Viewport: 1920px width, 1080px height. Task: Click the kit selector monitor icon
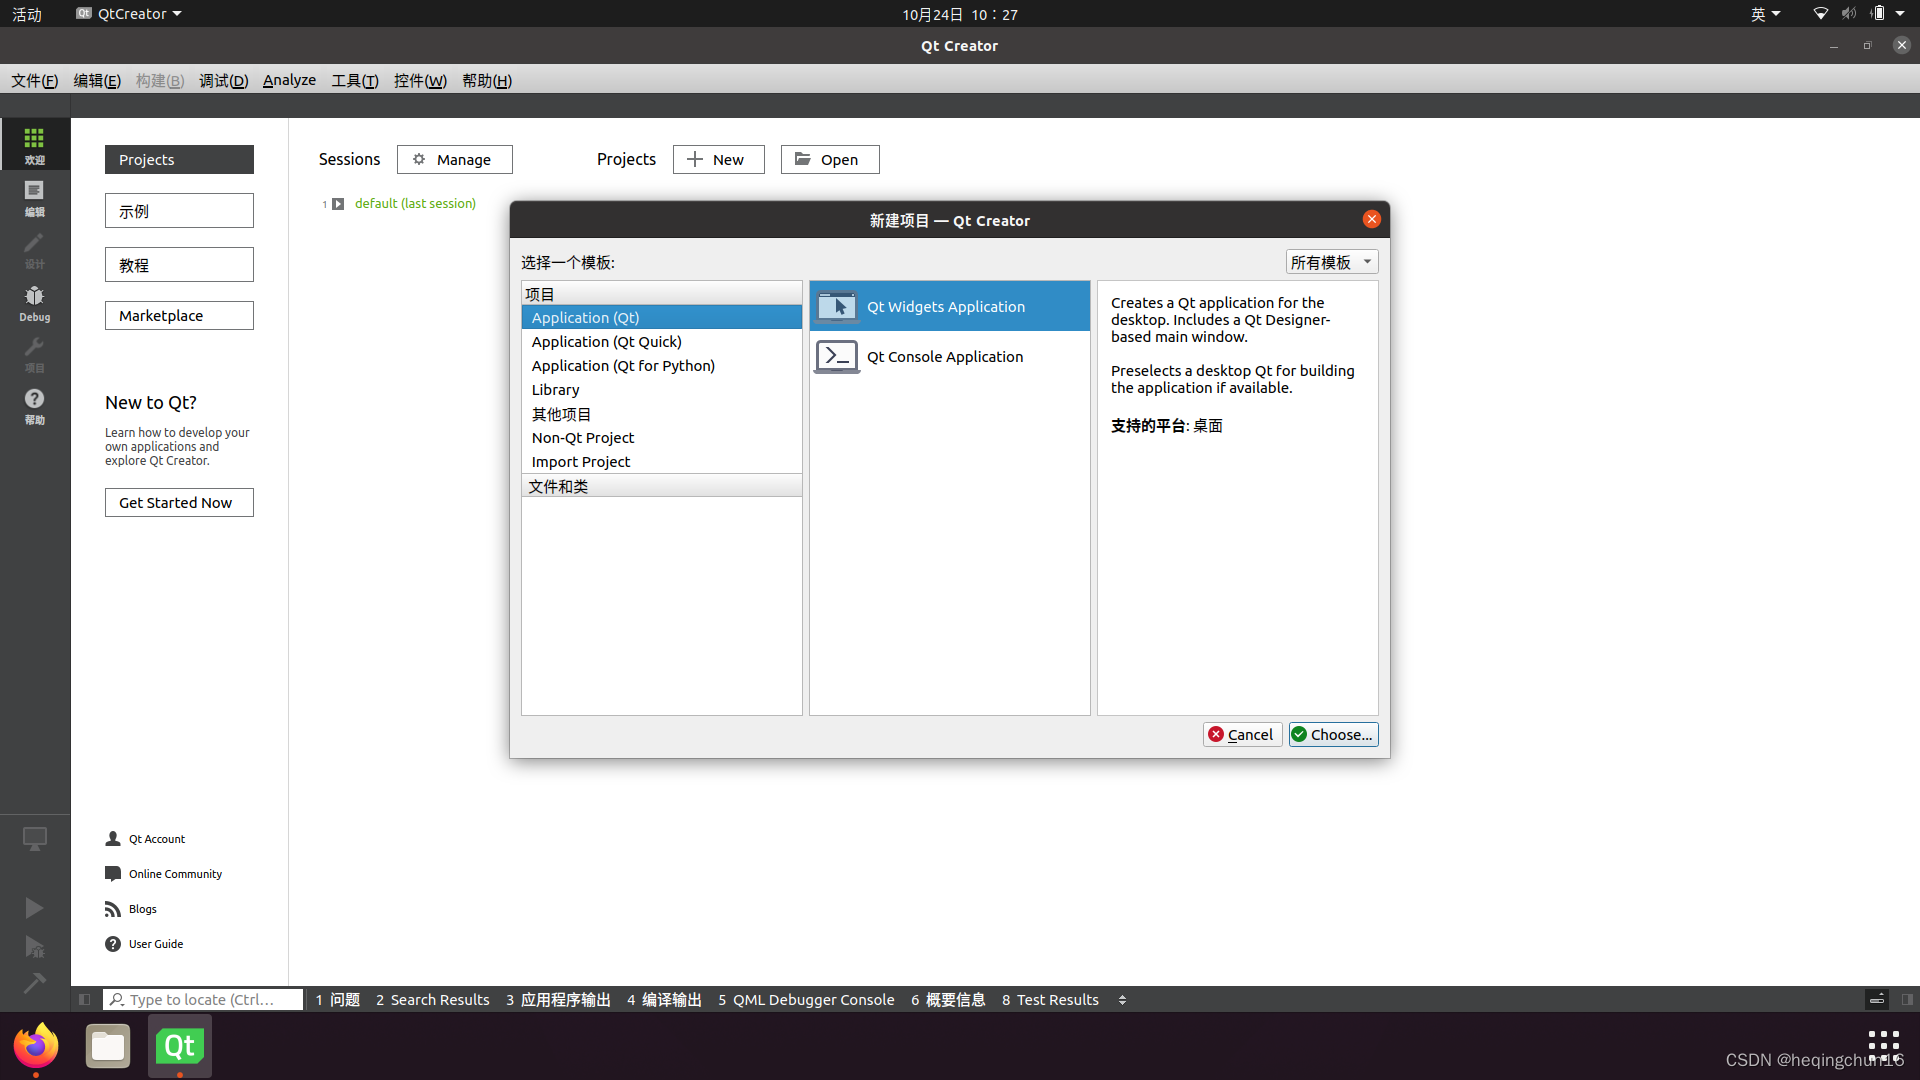click(x=34, y=839)
